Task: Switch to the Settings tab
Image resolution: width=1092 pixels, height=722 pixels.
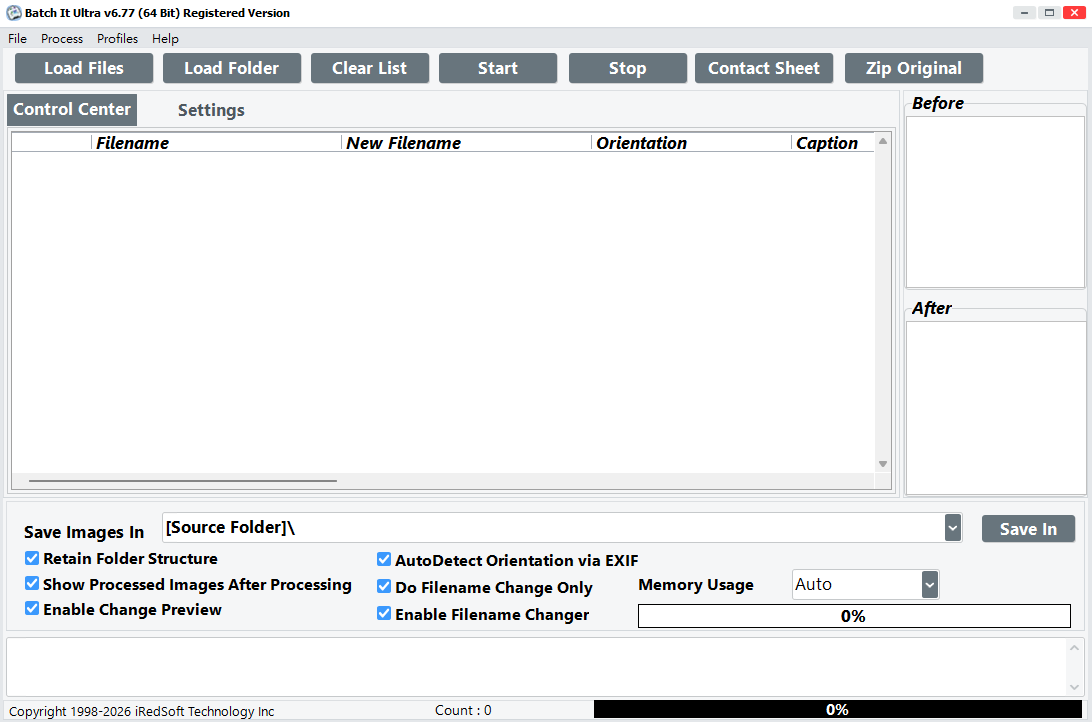Action: (211, 110)
